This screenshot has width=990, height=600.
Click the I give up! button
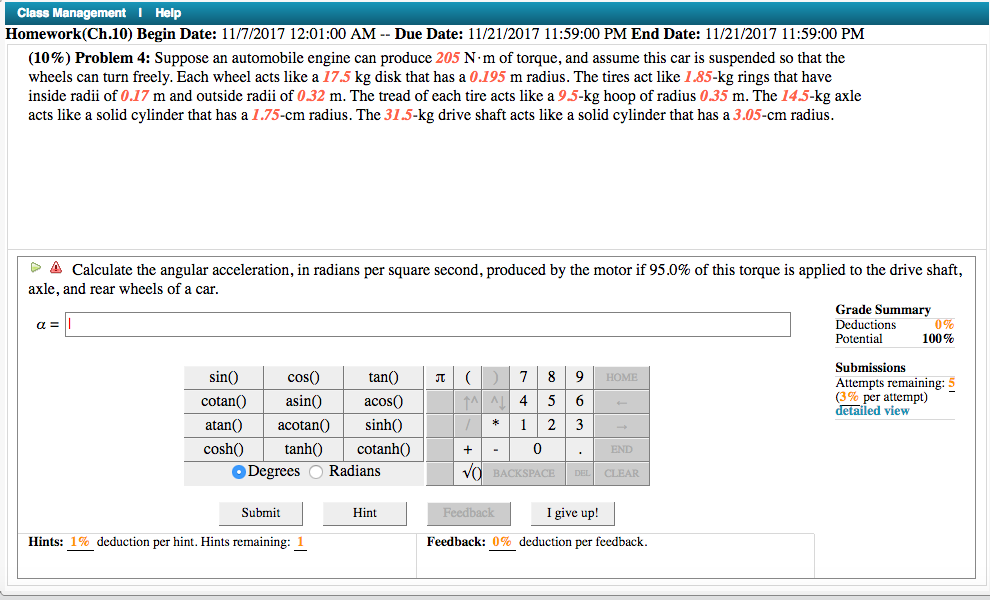pyautogui.click(x=572, y=512)
